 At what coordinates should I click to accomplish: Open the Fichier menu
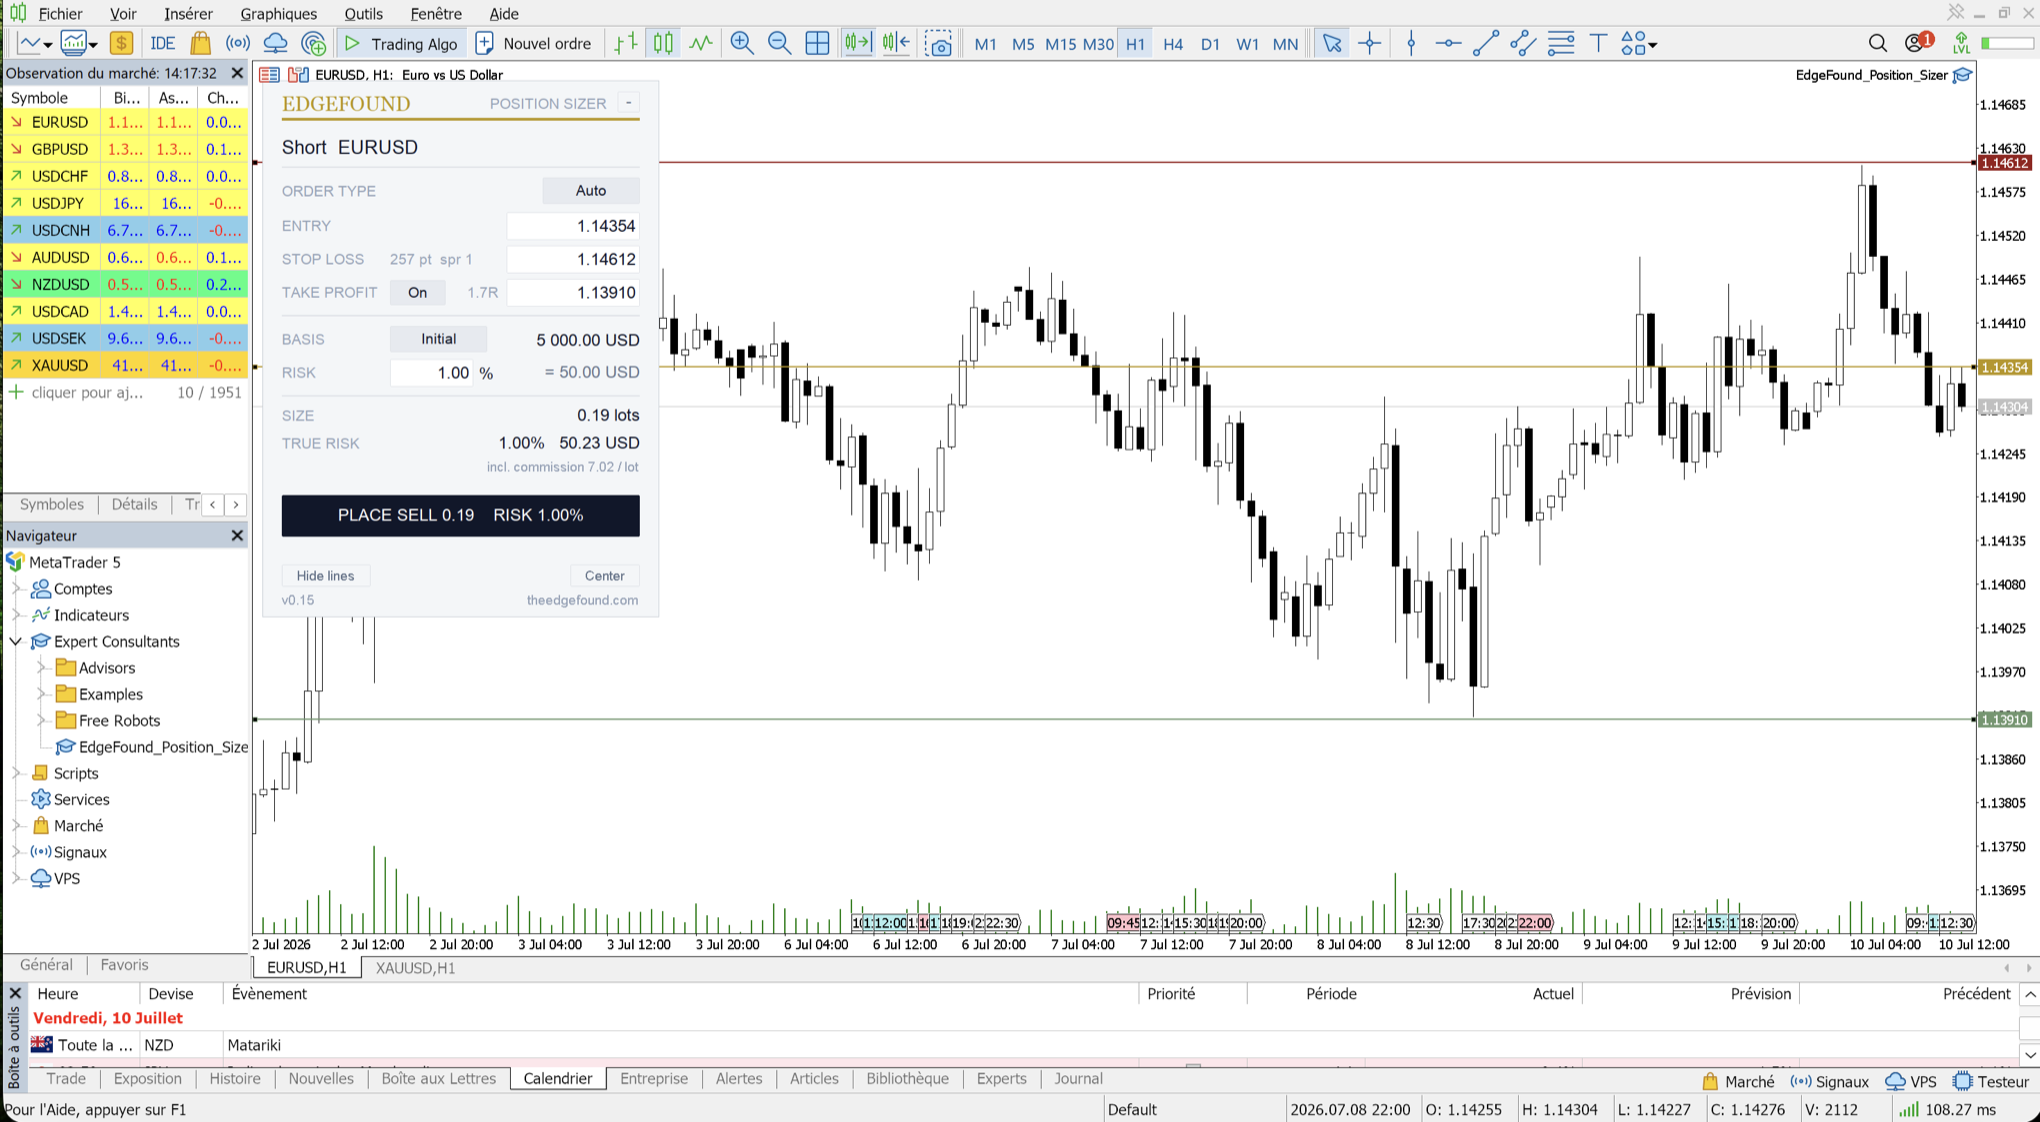tap(60, 13)
